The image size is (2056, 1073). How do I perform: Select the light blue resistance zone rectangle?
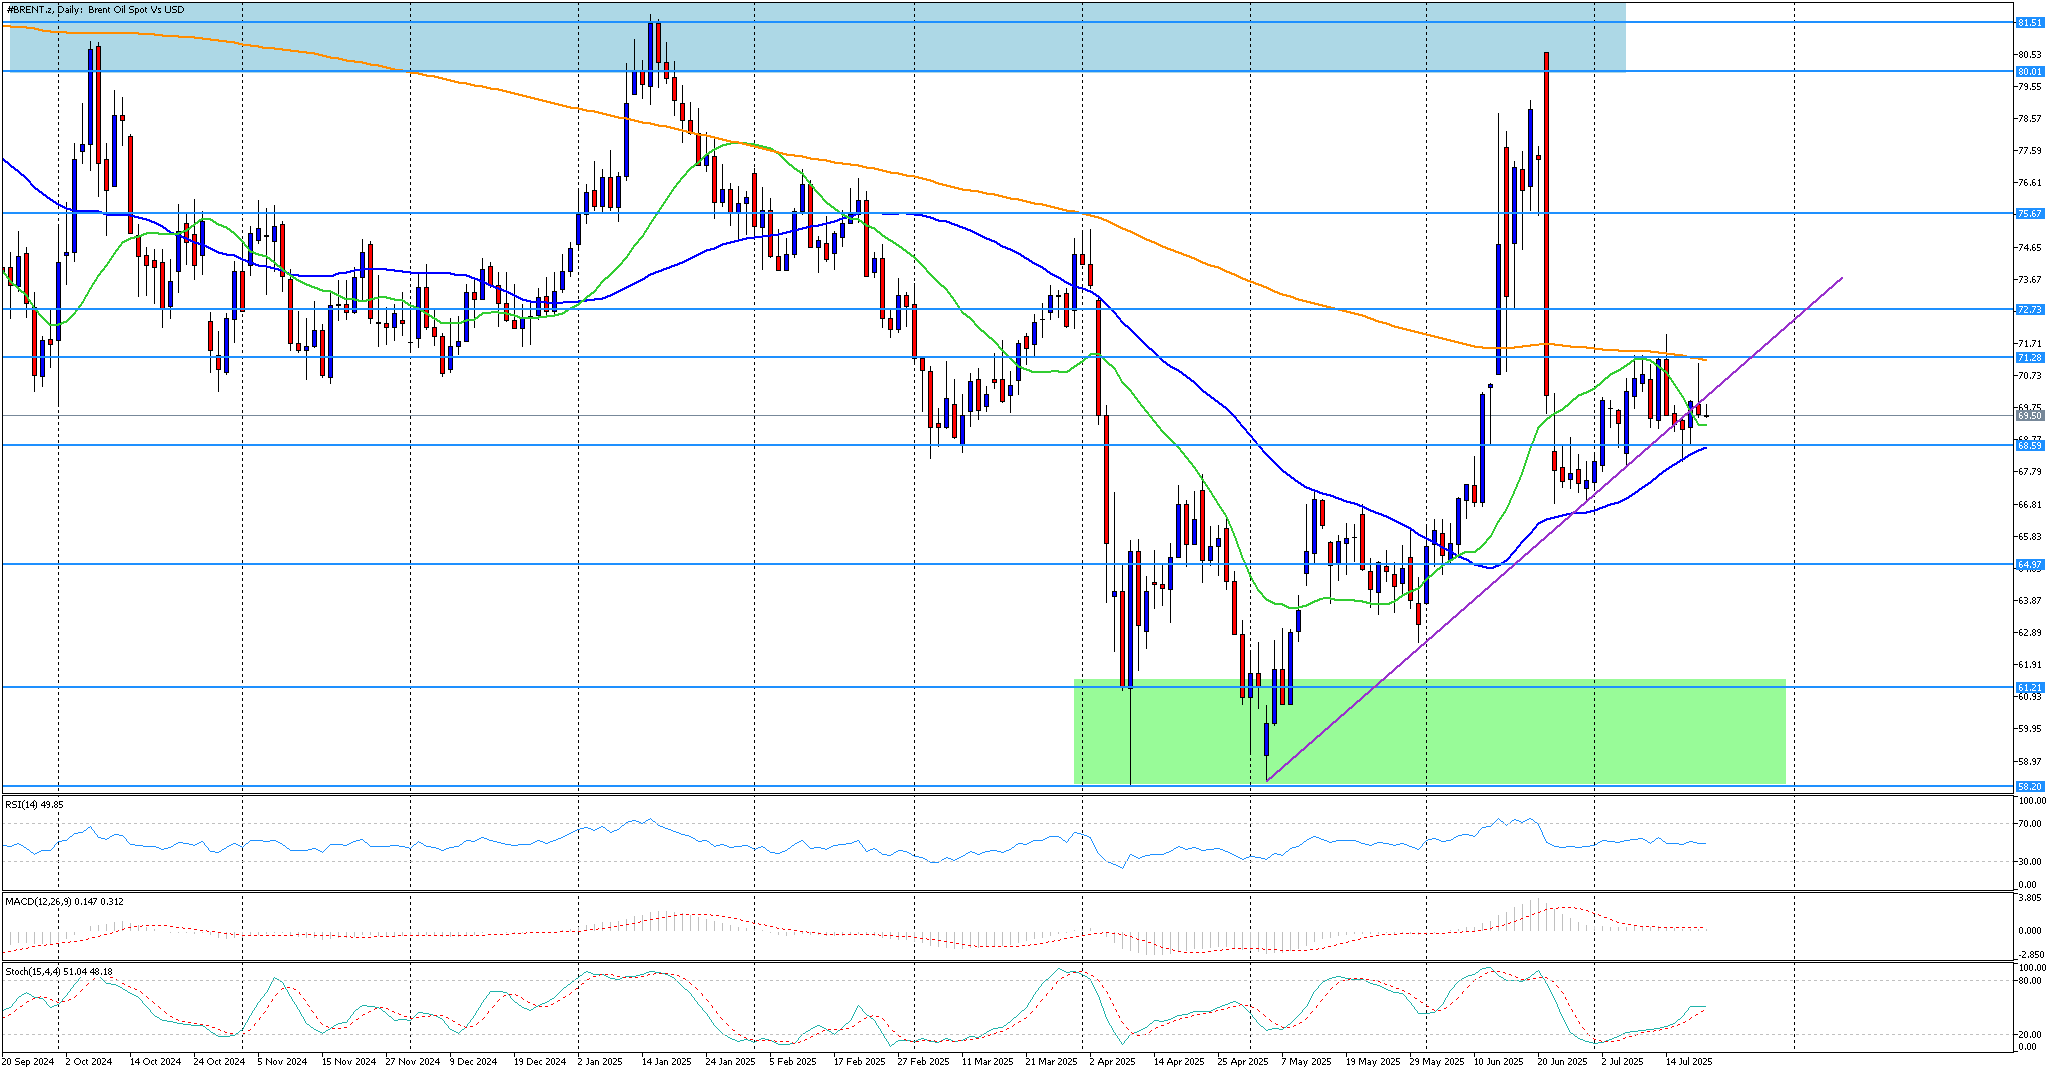[818, 36]
